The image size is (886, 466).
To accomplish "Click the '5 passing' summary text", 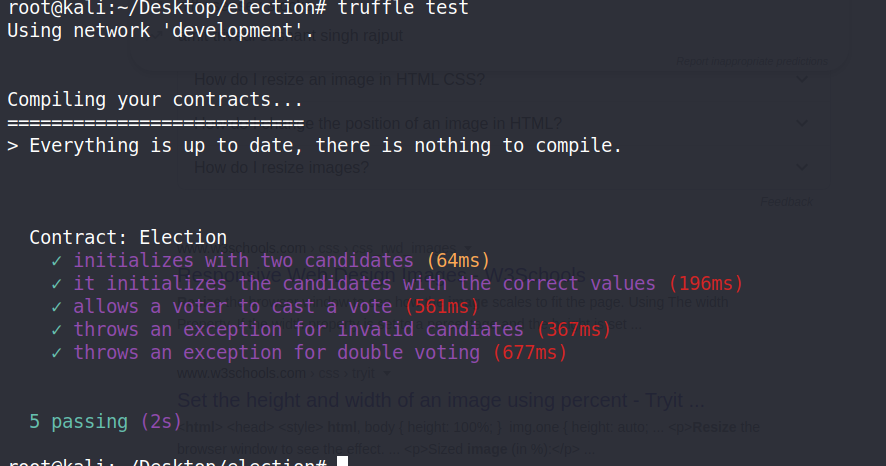I will coord(78,422).
